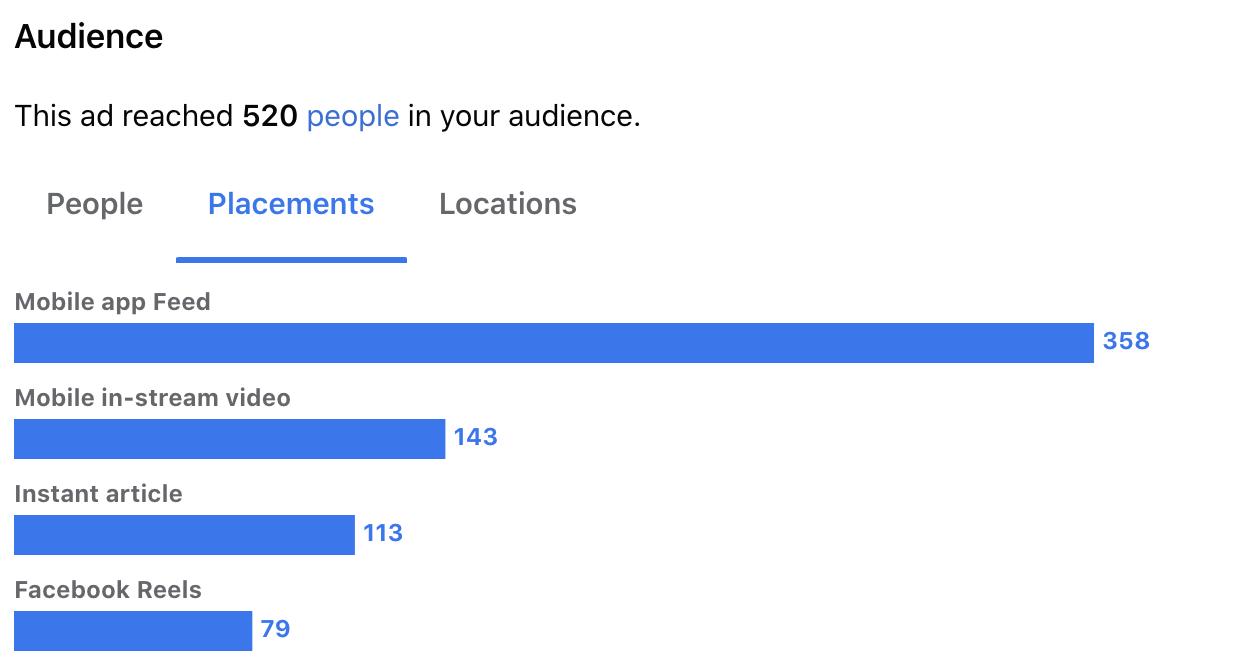
Task: Open the People tab
Action: point(95,204)
